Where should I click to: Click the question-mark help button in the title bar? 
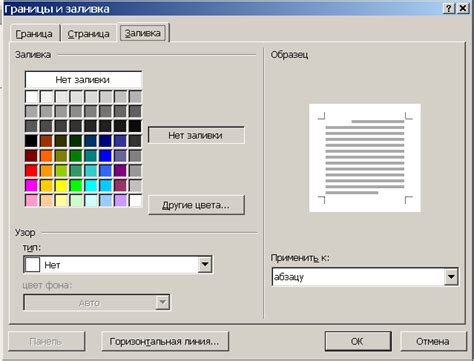[449, 8]
